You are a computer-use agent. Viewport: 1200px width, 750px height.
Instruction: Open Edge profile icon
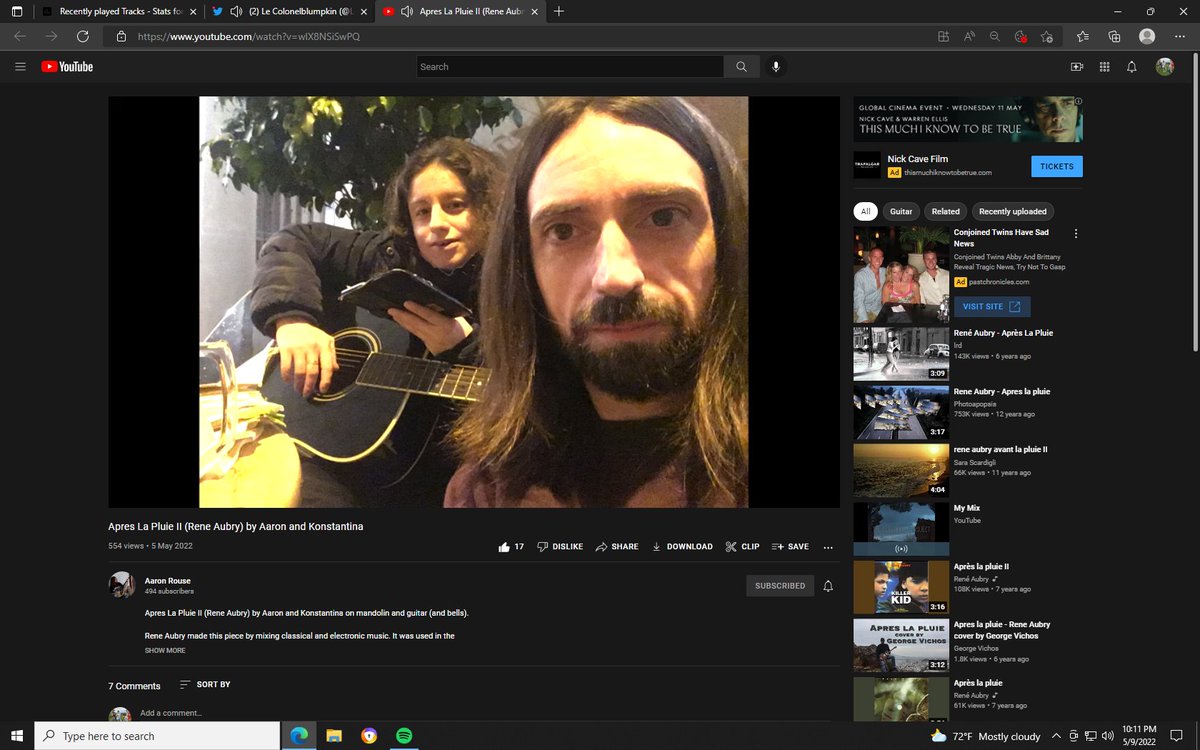pos(1147,36)
